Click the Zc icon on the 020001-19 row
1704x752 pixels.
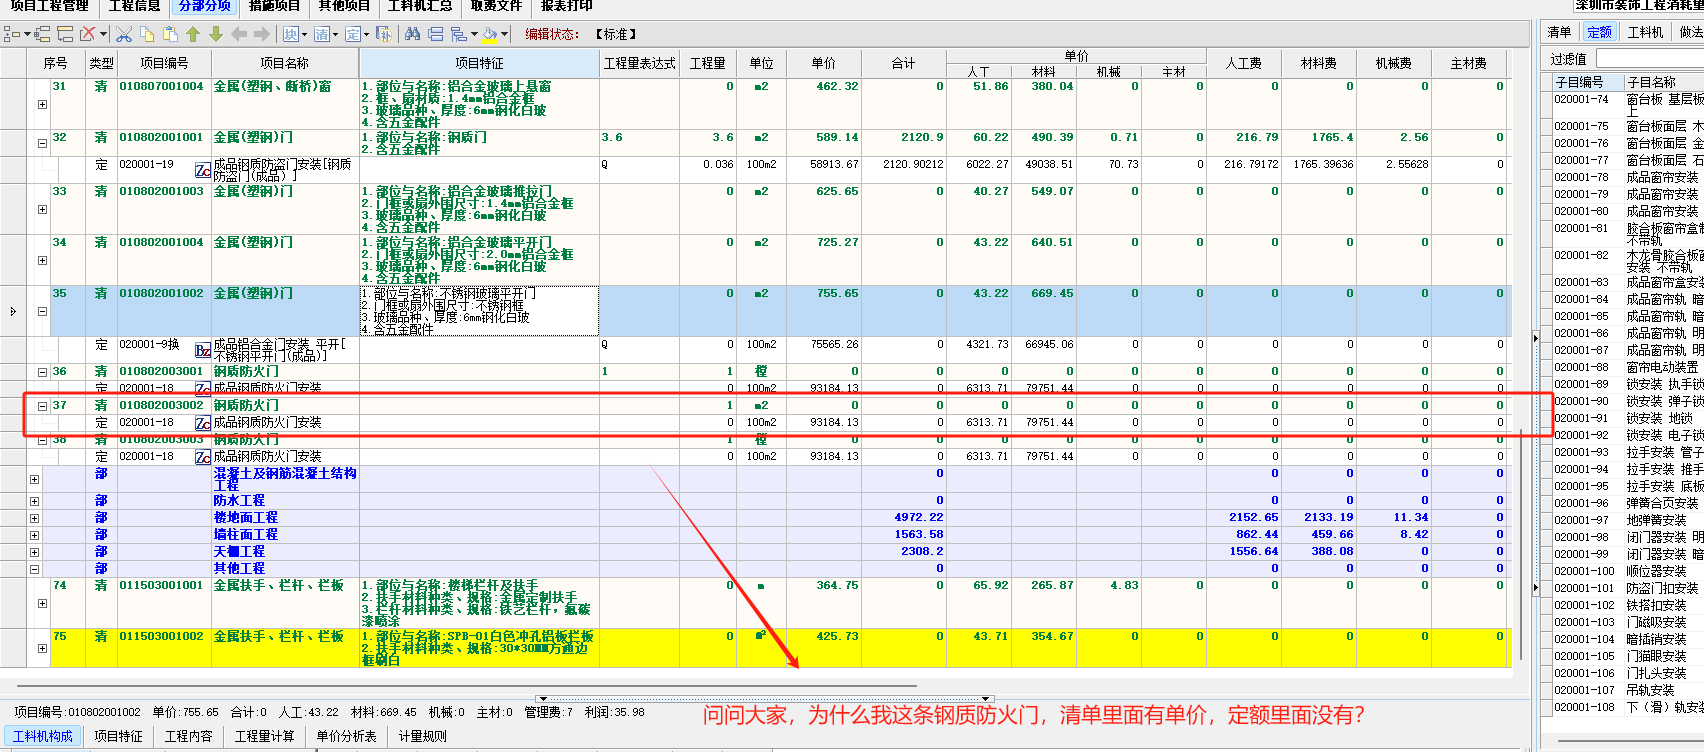(202, 170)
